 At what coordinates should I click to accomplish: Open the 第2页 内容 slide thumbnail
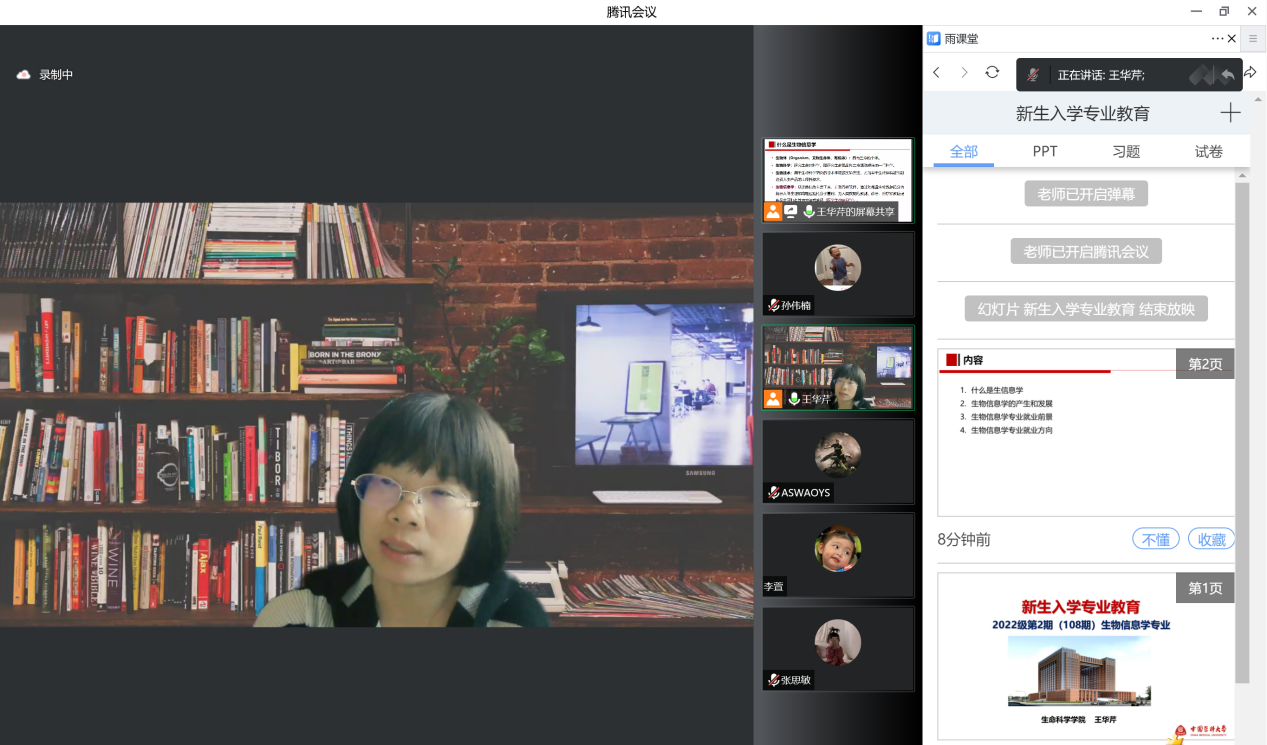coord(1085,432)
